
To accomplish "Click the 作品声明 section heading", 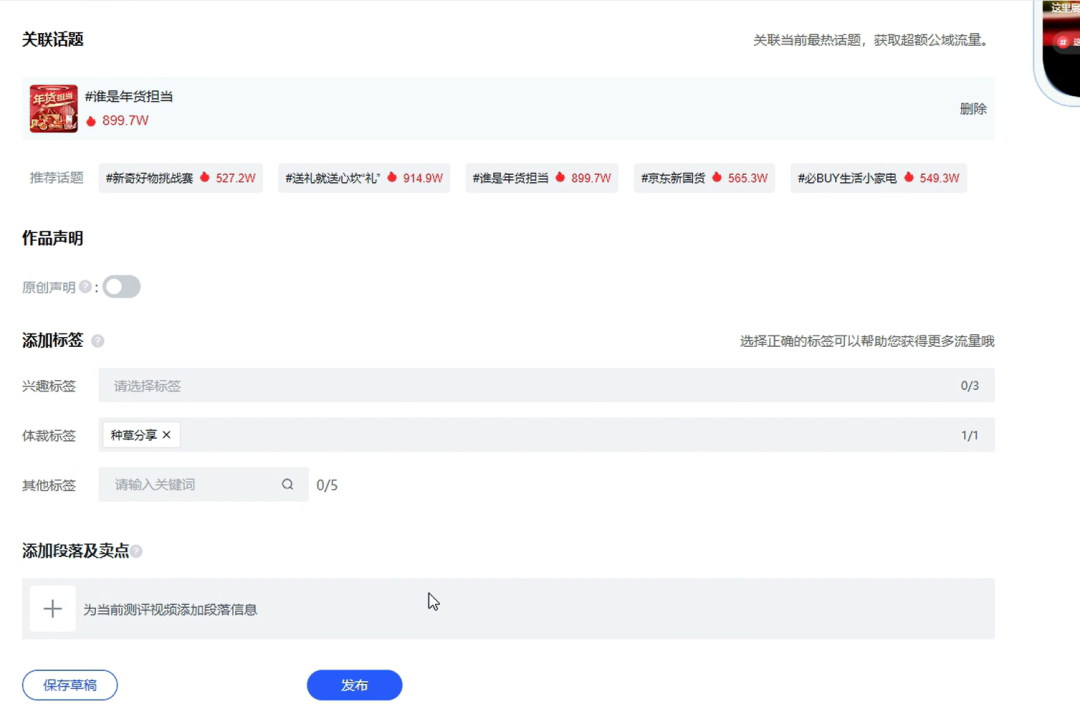I will (x=52, y=238).
